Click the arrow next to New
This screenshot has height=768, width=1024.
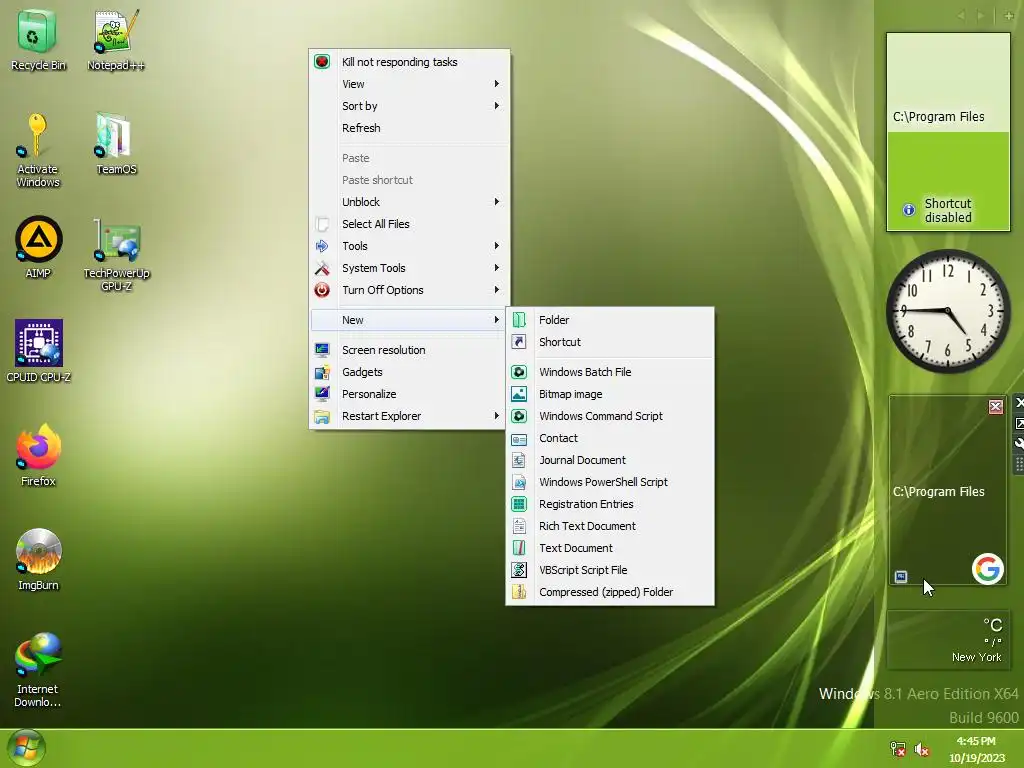(497, 320)
